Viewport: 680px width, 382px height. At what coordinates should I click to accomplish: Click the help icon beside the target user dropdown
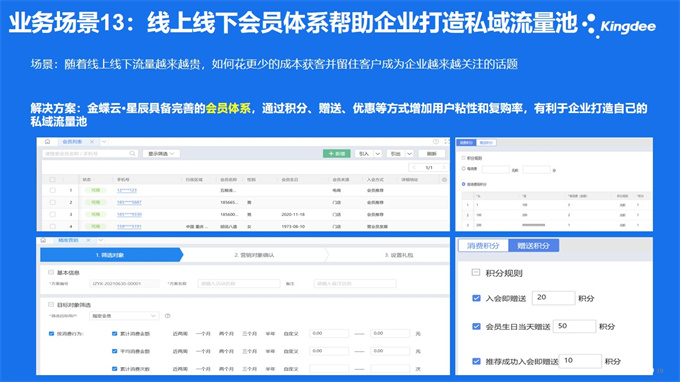[x=167, y=316]
